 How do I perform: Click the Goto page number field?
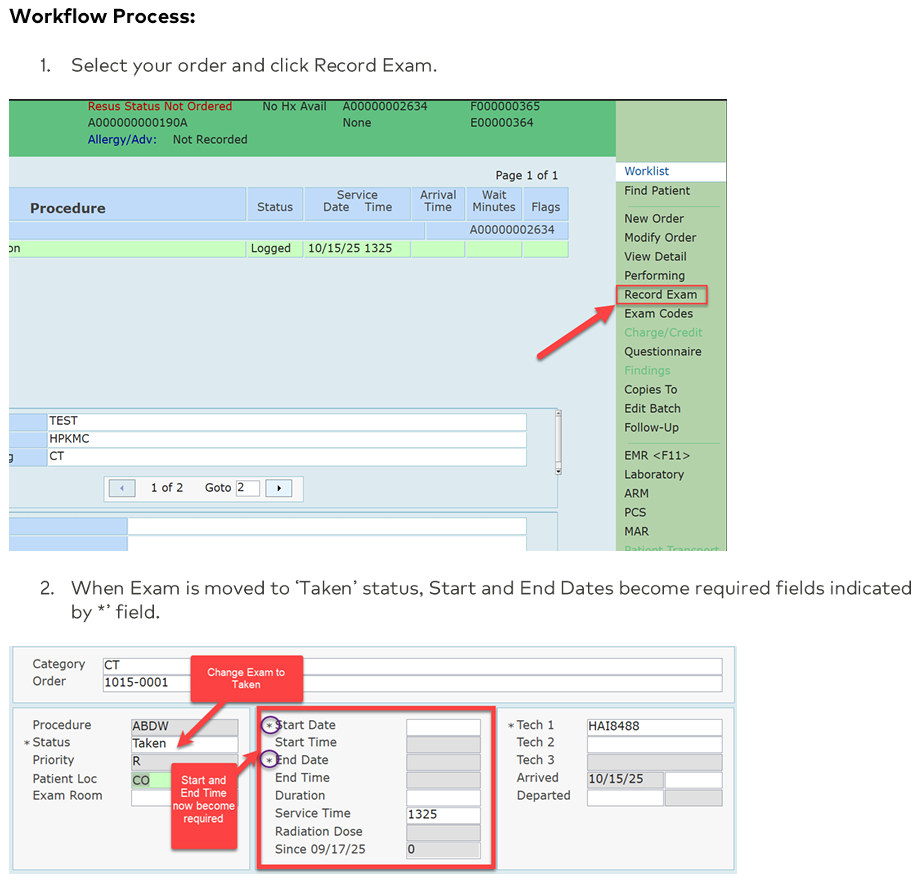point(247,488)
